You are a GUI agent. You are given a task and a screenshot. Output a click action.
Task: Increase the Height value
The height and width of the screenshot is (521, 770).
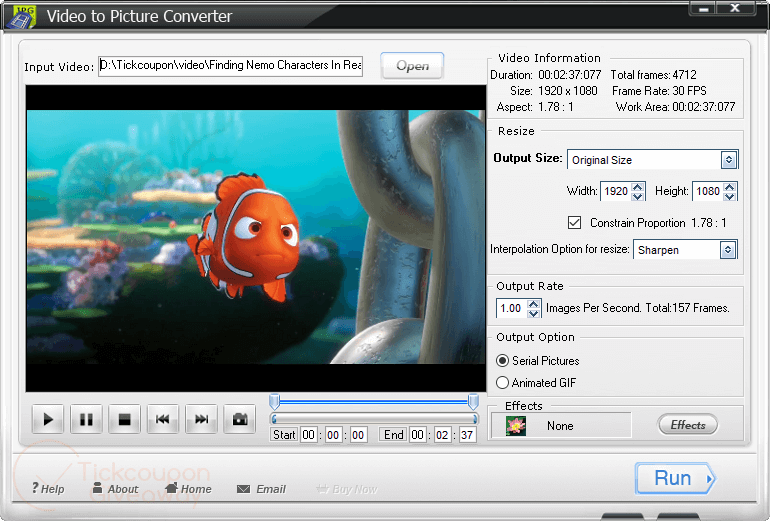[730, 187]
